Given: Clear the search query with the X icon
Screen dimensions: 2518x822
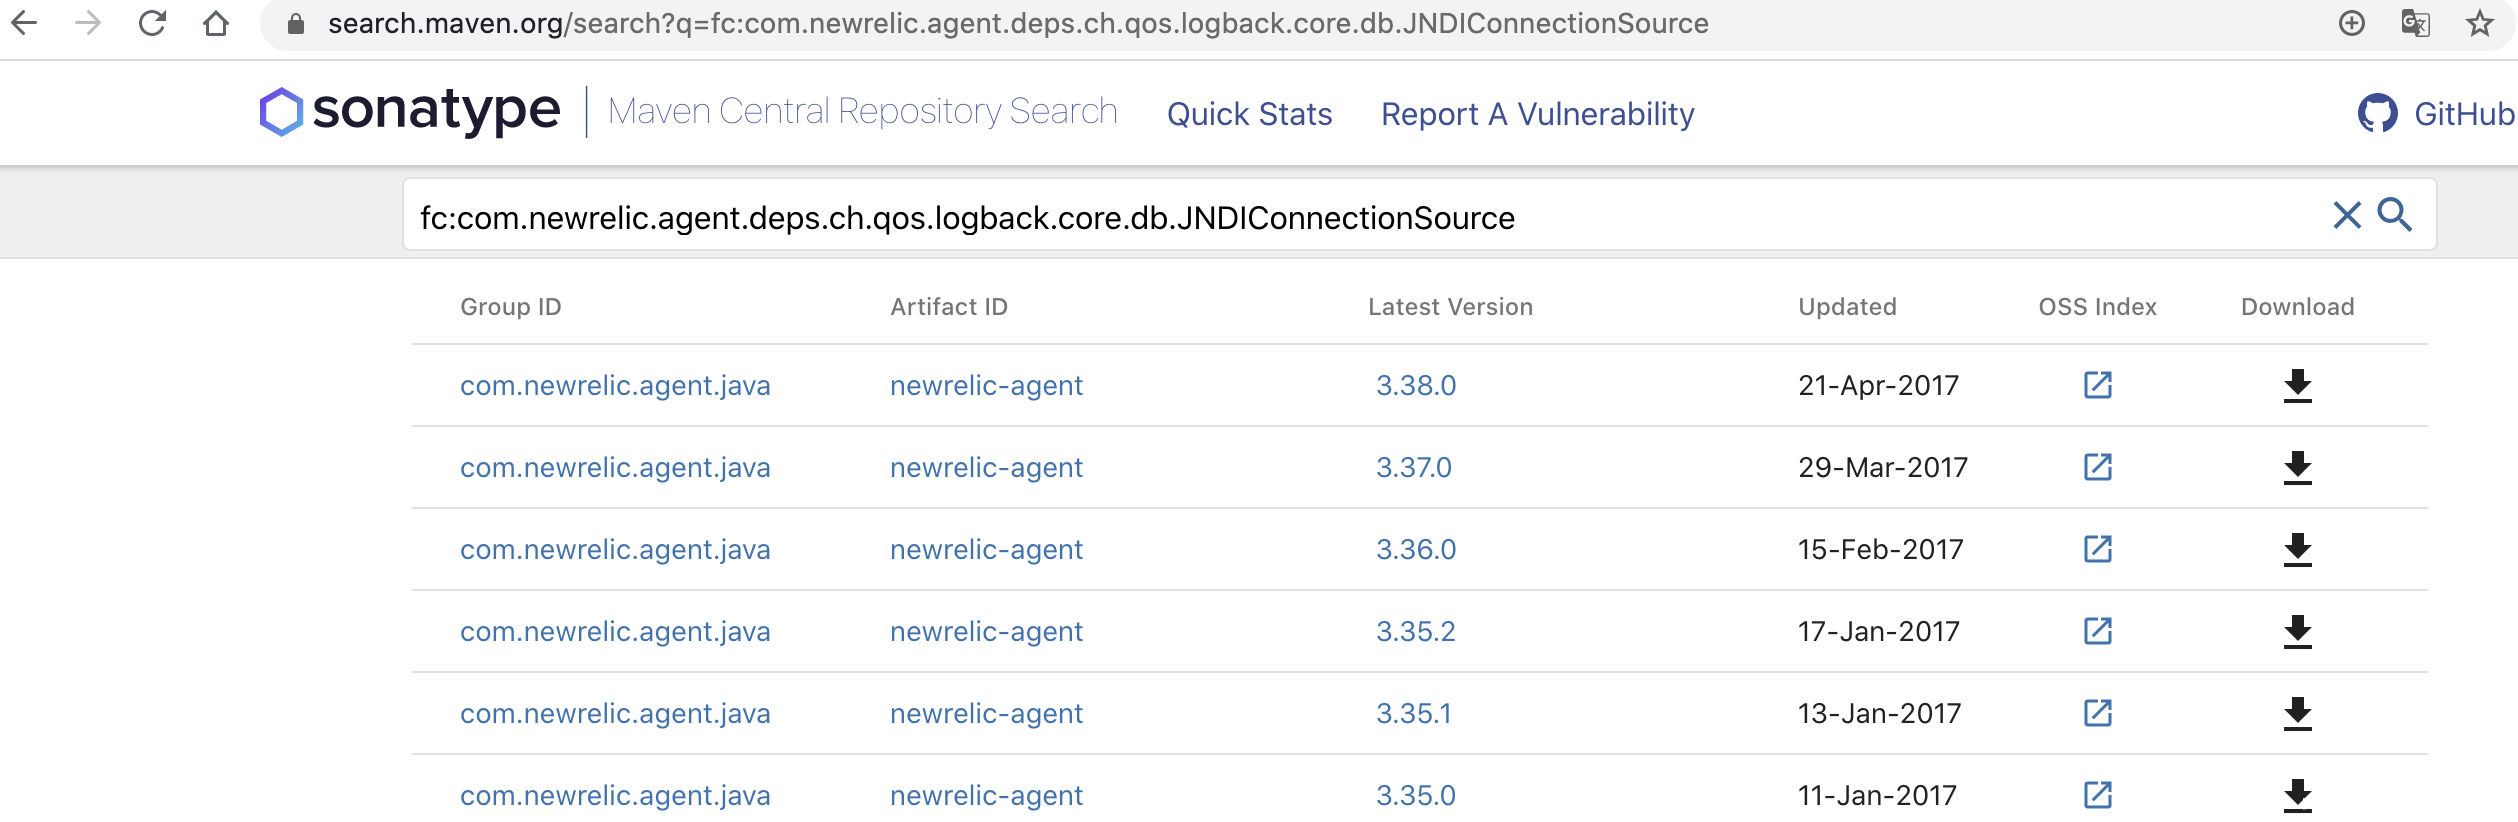Looking at the screenshot, I should coord(2346,215).
